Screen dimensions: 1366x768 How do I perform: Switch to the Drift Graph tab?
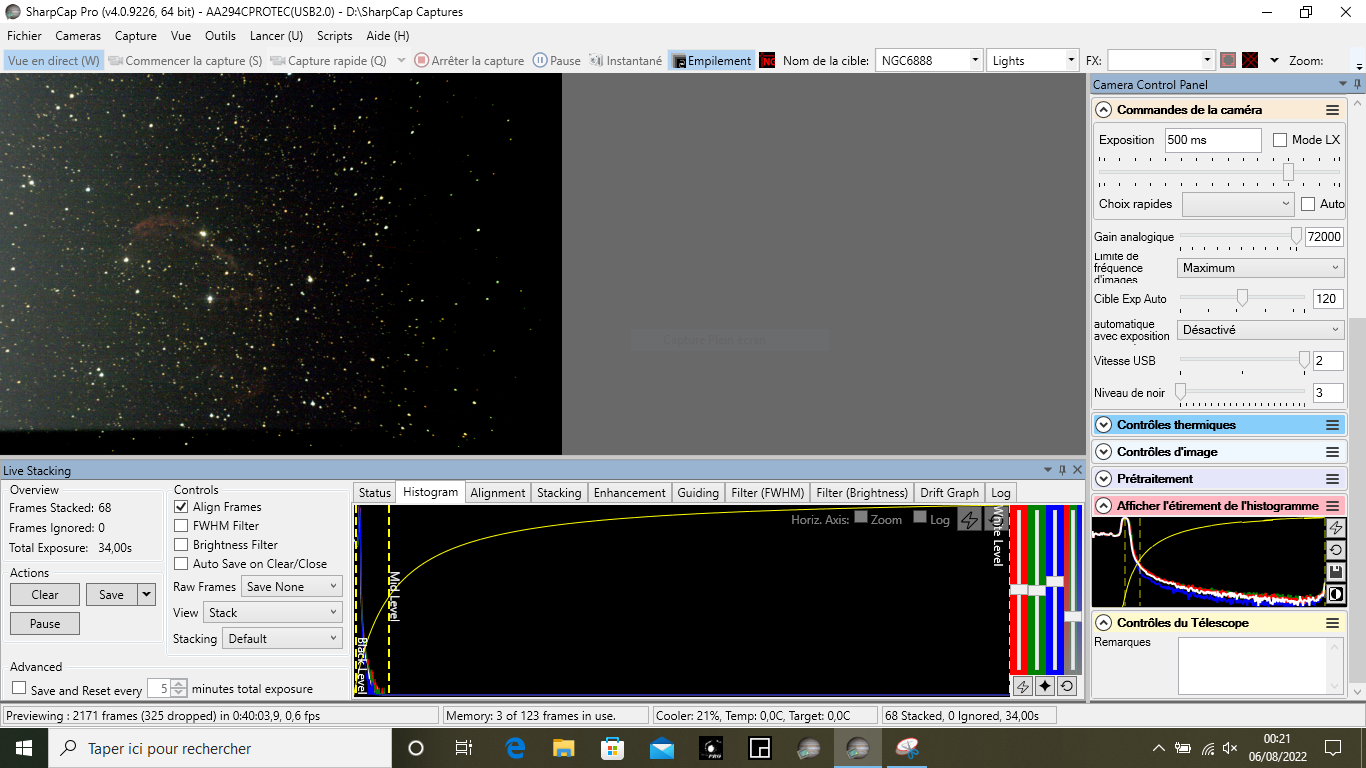point(949,493)
